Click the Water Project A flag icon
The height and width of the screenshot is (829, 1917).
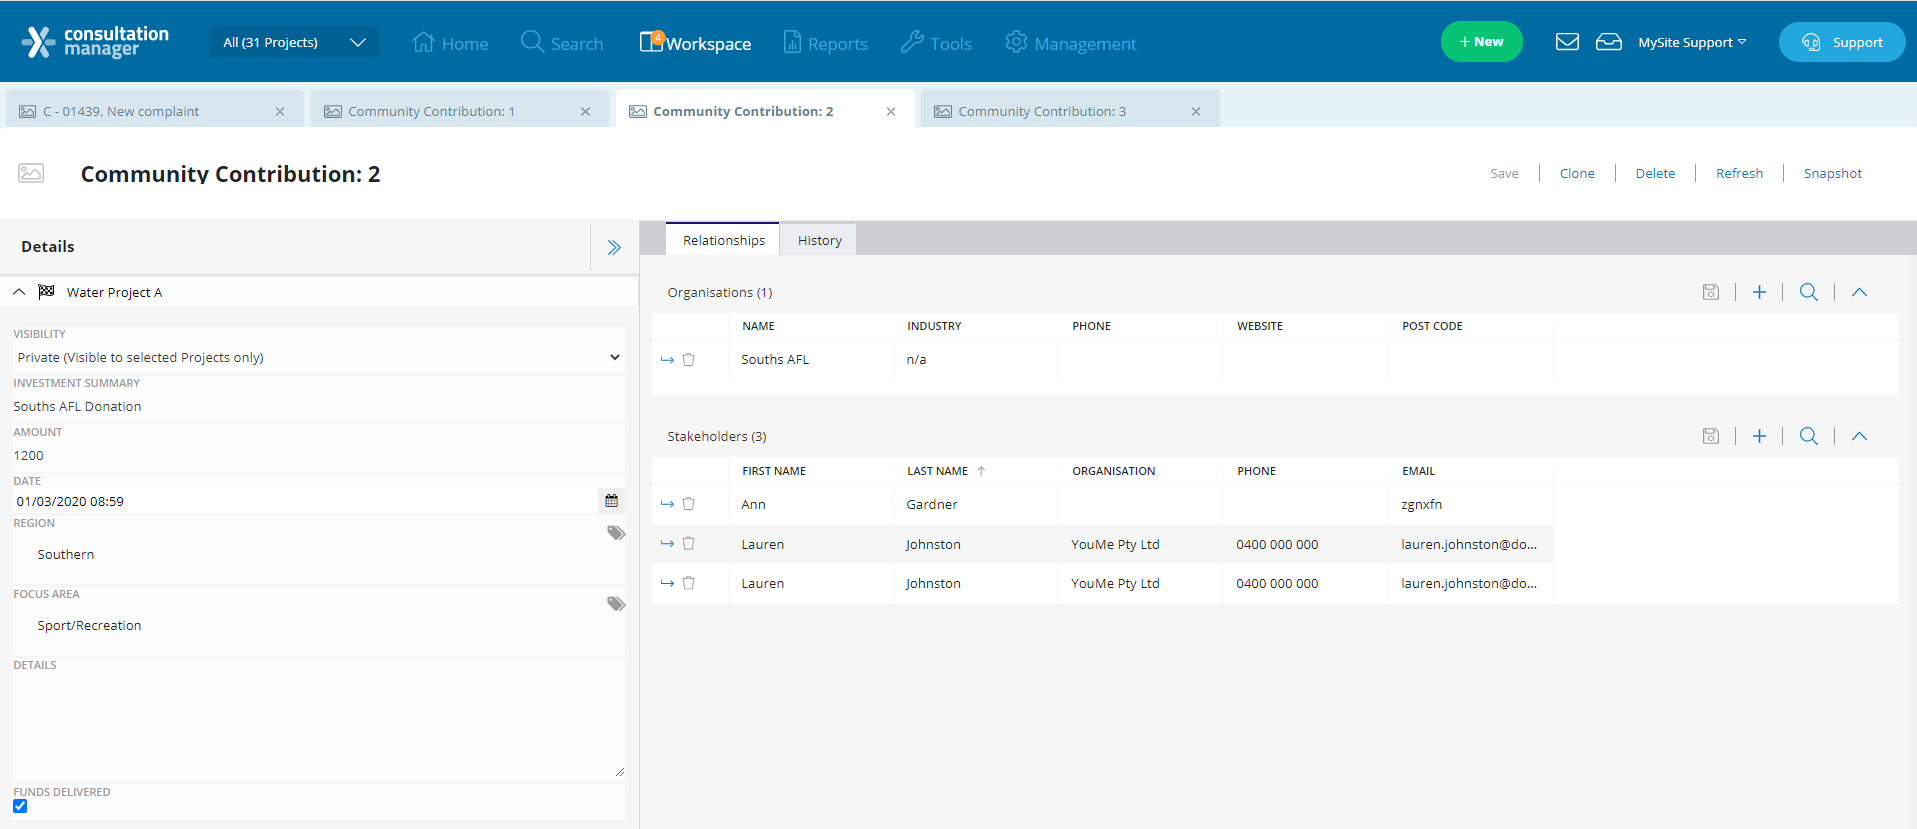[x=46, y=292]
